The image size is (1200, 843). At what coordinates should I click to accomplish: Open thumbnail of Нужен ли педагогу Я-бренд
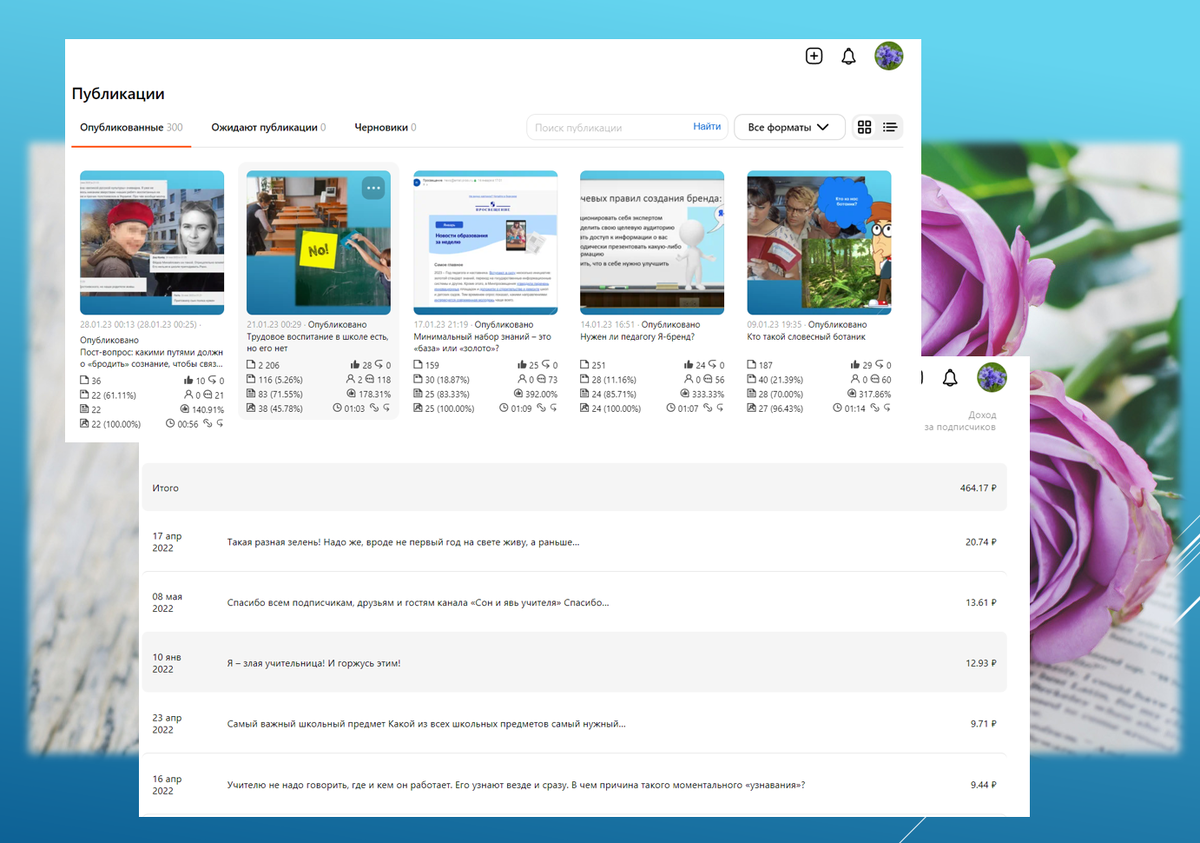[652, 243]
